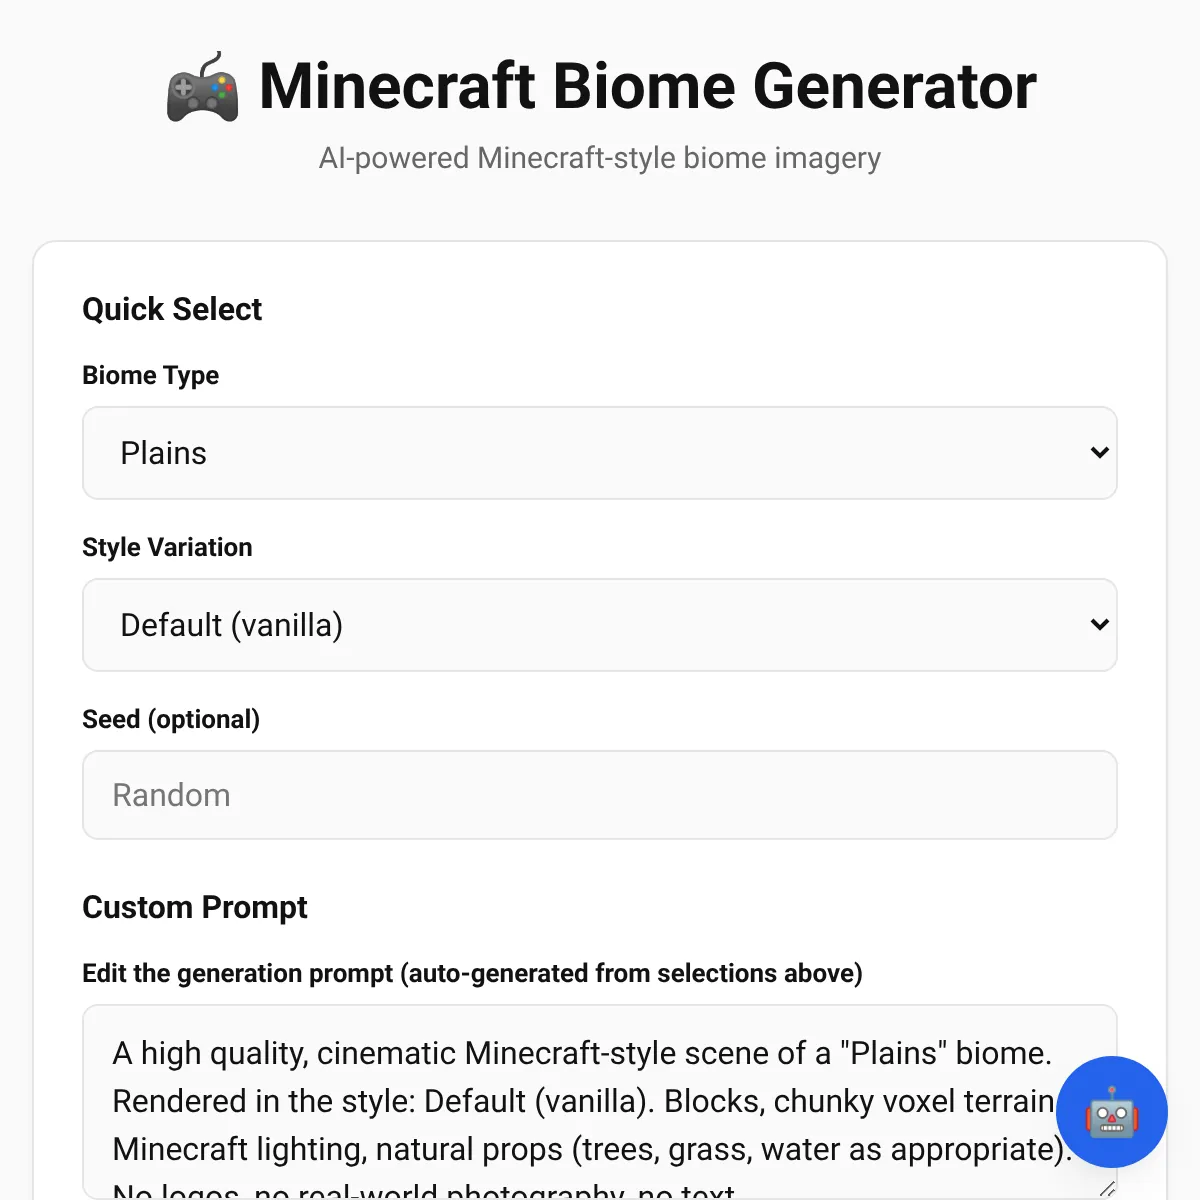Click the chevron arrow on Biome Type

[1099, 453]
